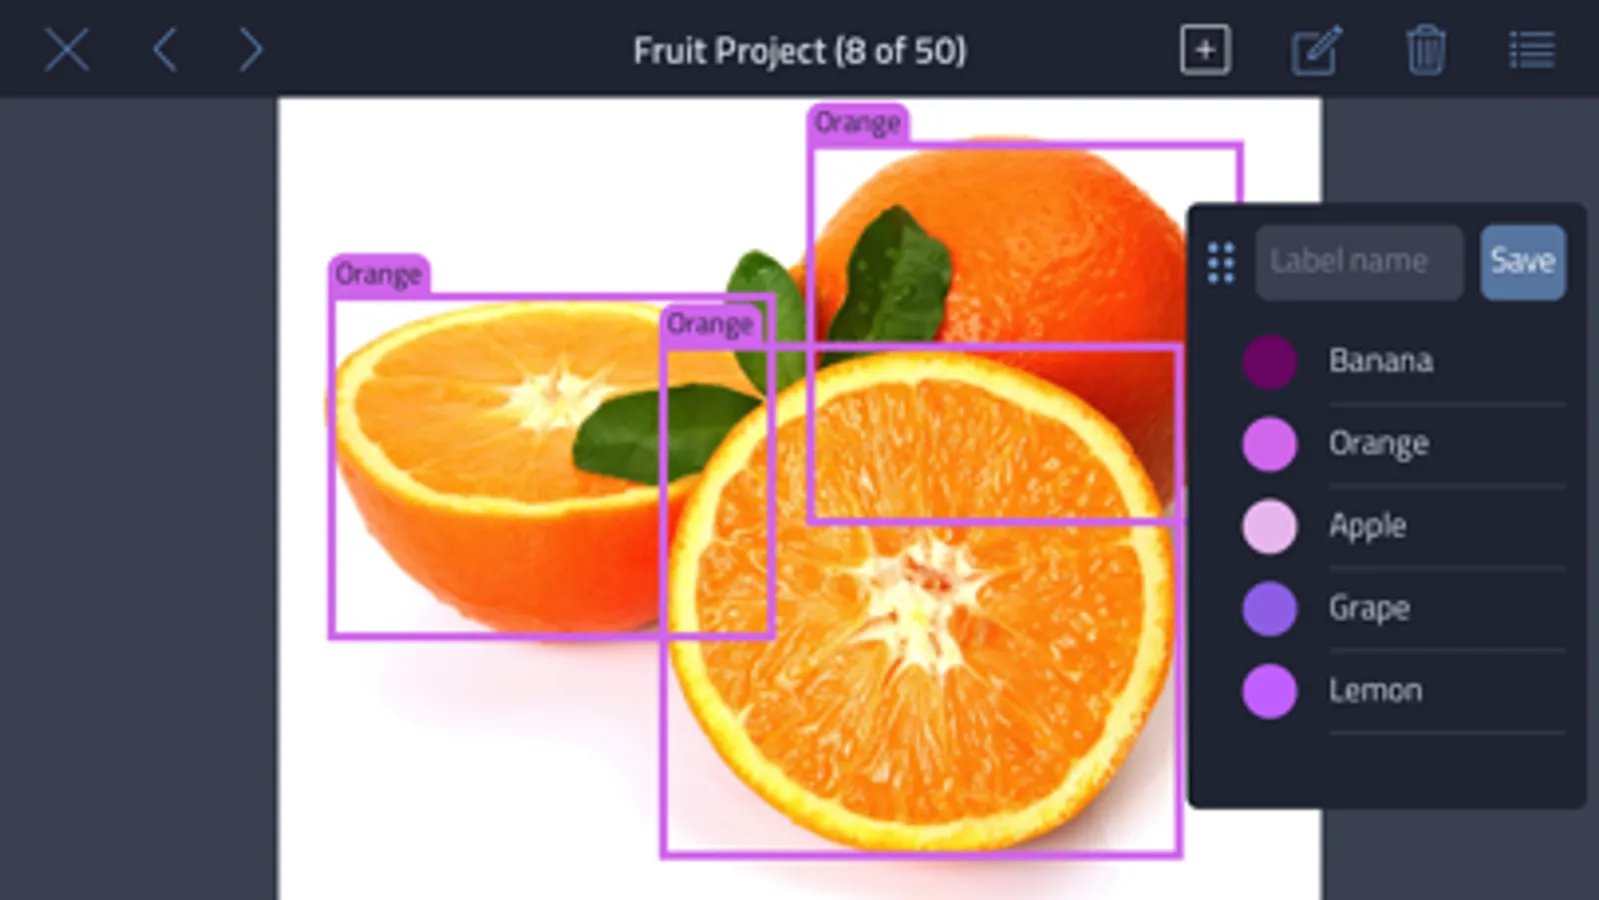The width and height of the screenshot is (1599, 900).
Task: Click the pale pink Apple color swatch
Action: pos(1269,526)
